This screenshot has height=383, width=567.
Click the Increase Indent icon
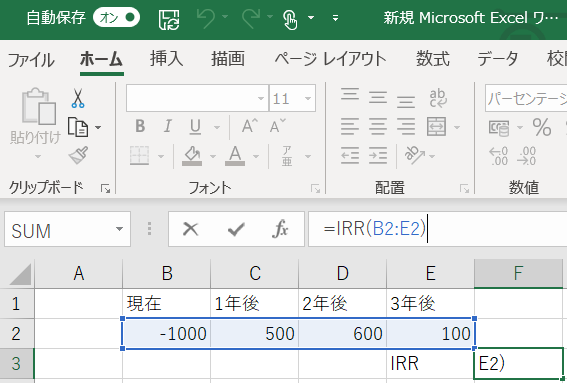coord(378,156)
